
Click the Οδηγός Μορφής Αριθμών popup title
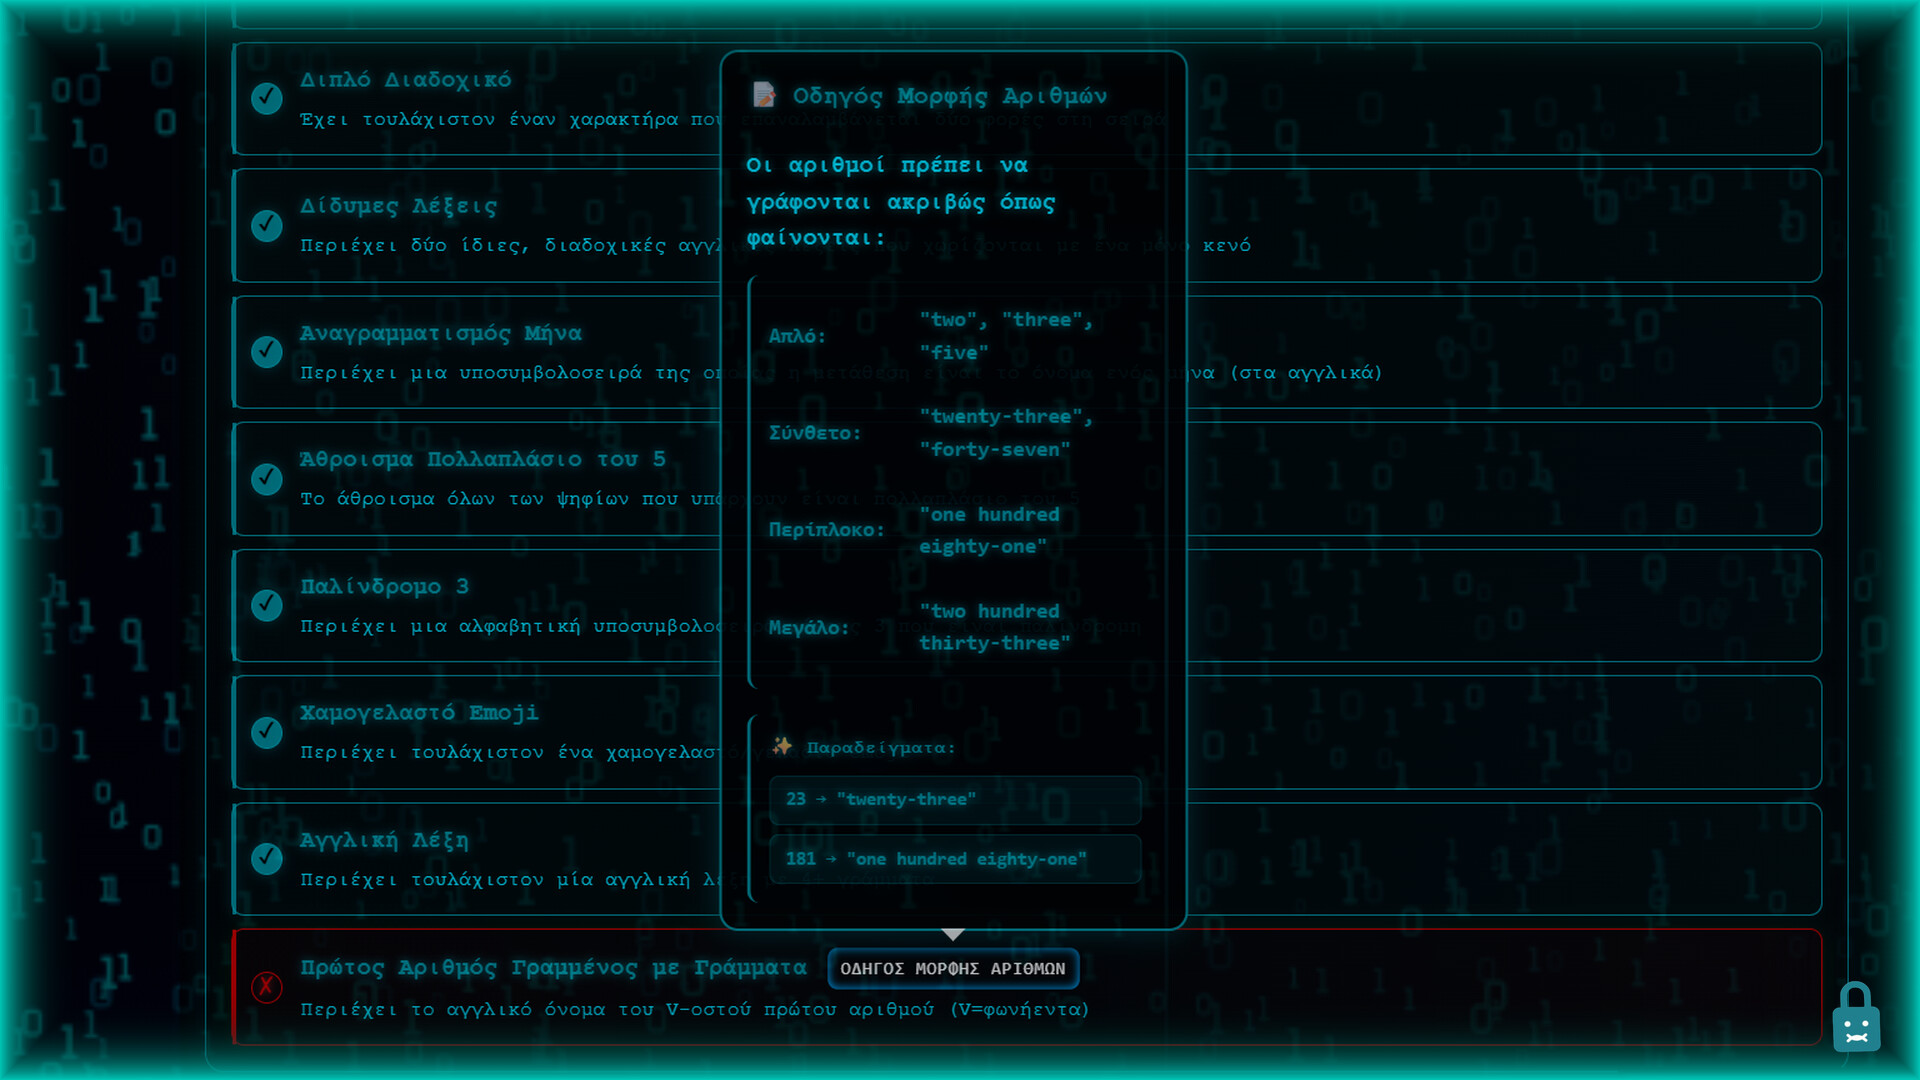949,96
